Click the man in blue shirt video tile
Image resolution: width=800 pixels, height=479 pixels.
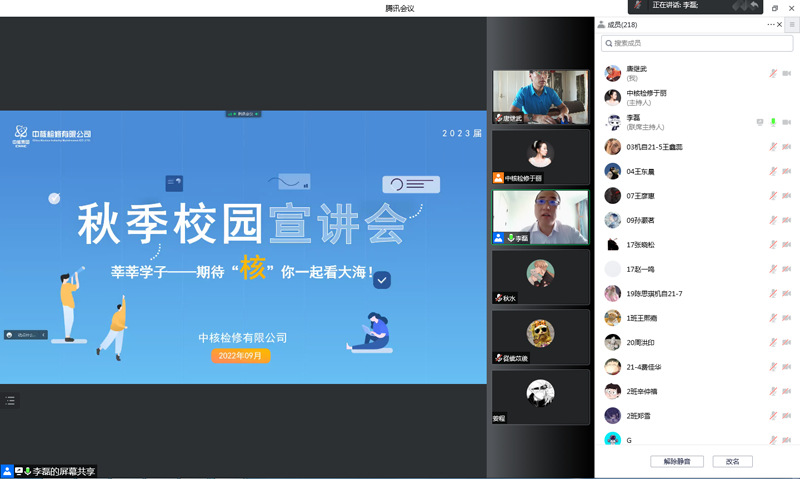click(x=540, y=97)
